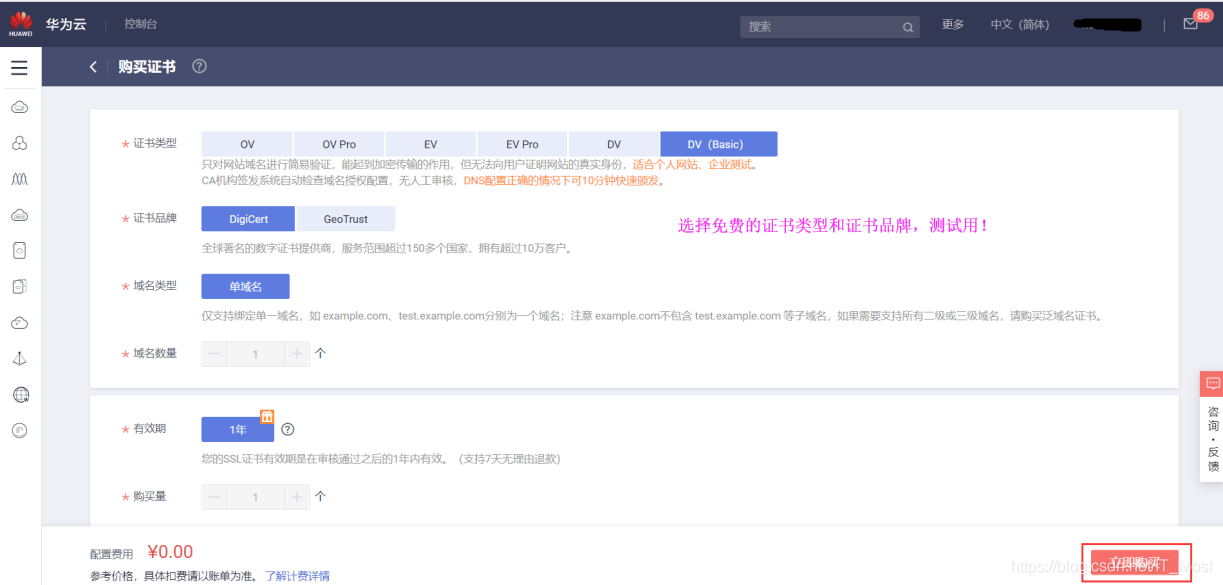Open the mail notifications icon
The width and height of the screenshot is (1223, 585).
[1190, 24]
